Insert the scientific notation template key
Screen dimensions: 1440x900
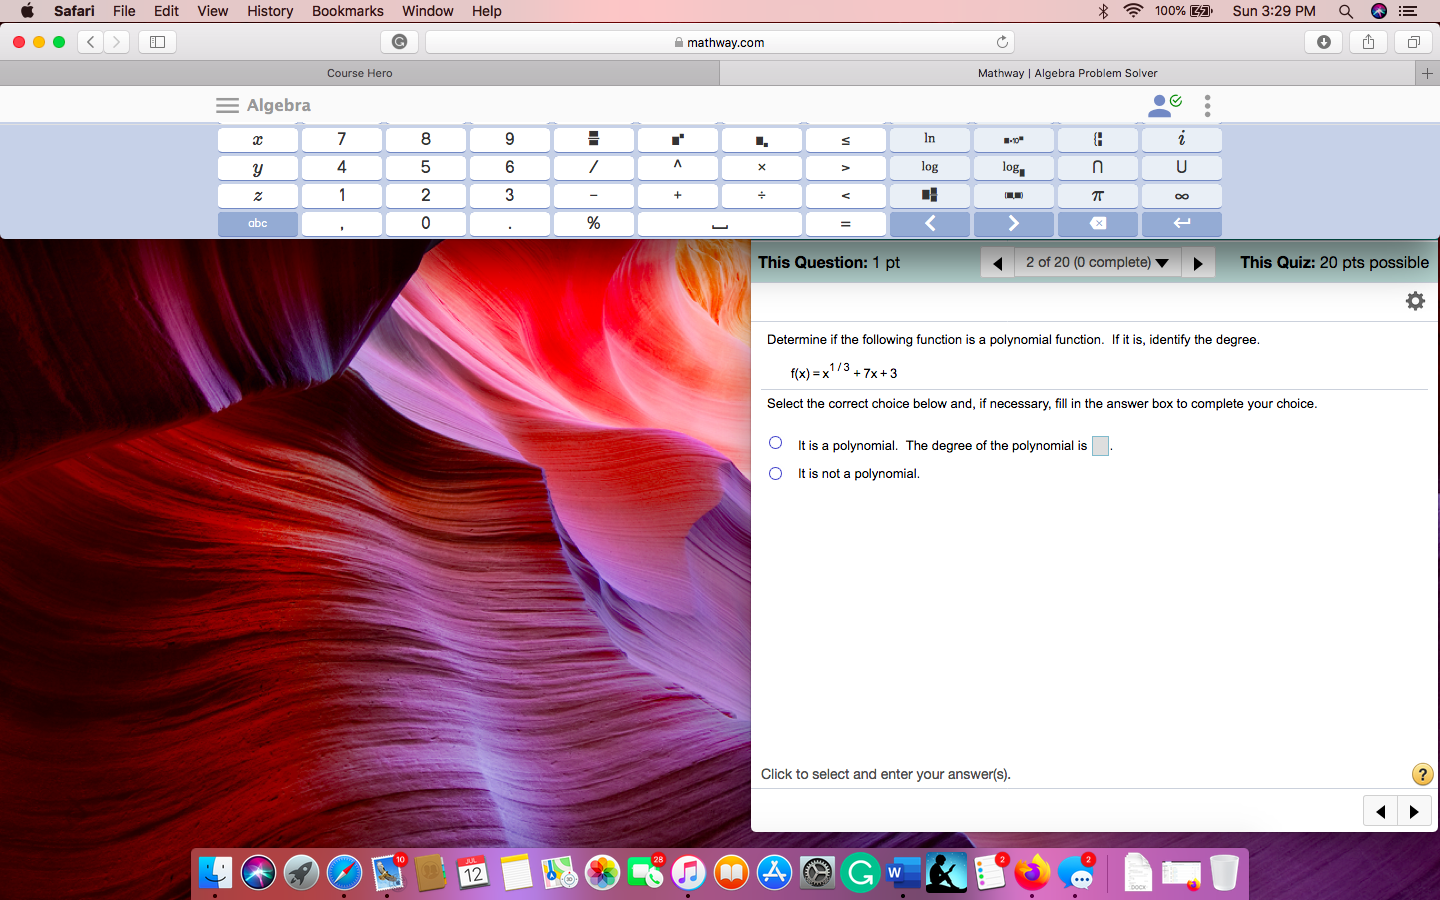pyautogui.click(x=1013, y=139)
